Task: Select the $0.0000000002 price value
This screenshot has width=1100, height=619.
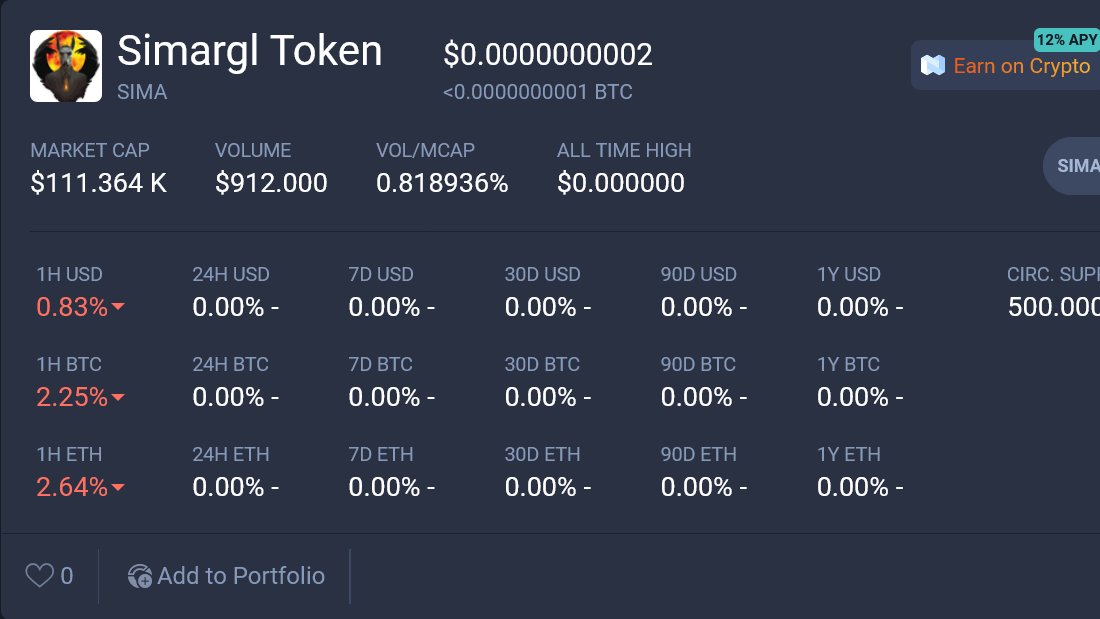Action: click(548, 54)
